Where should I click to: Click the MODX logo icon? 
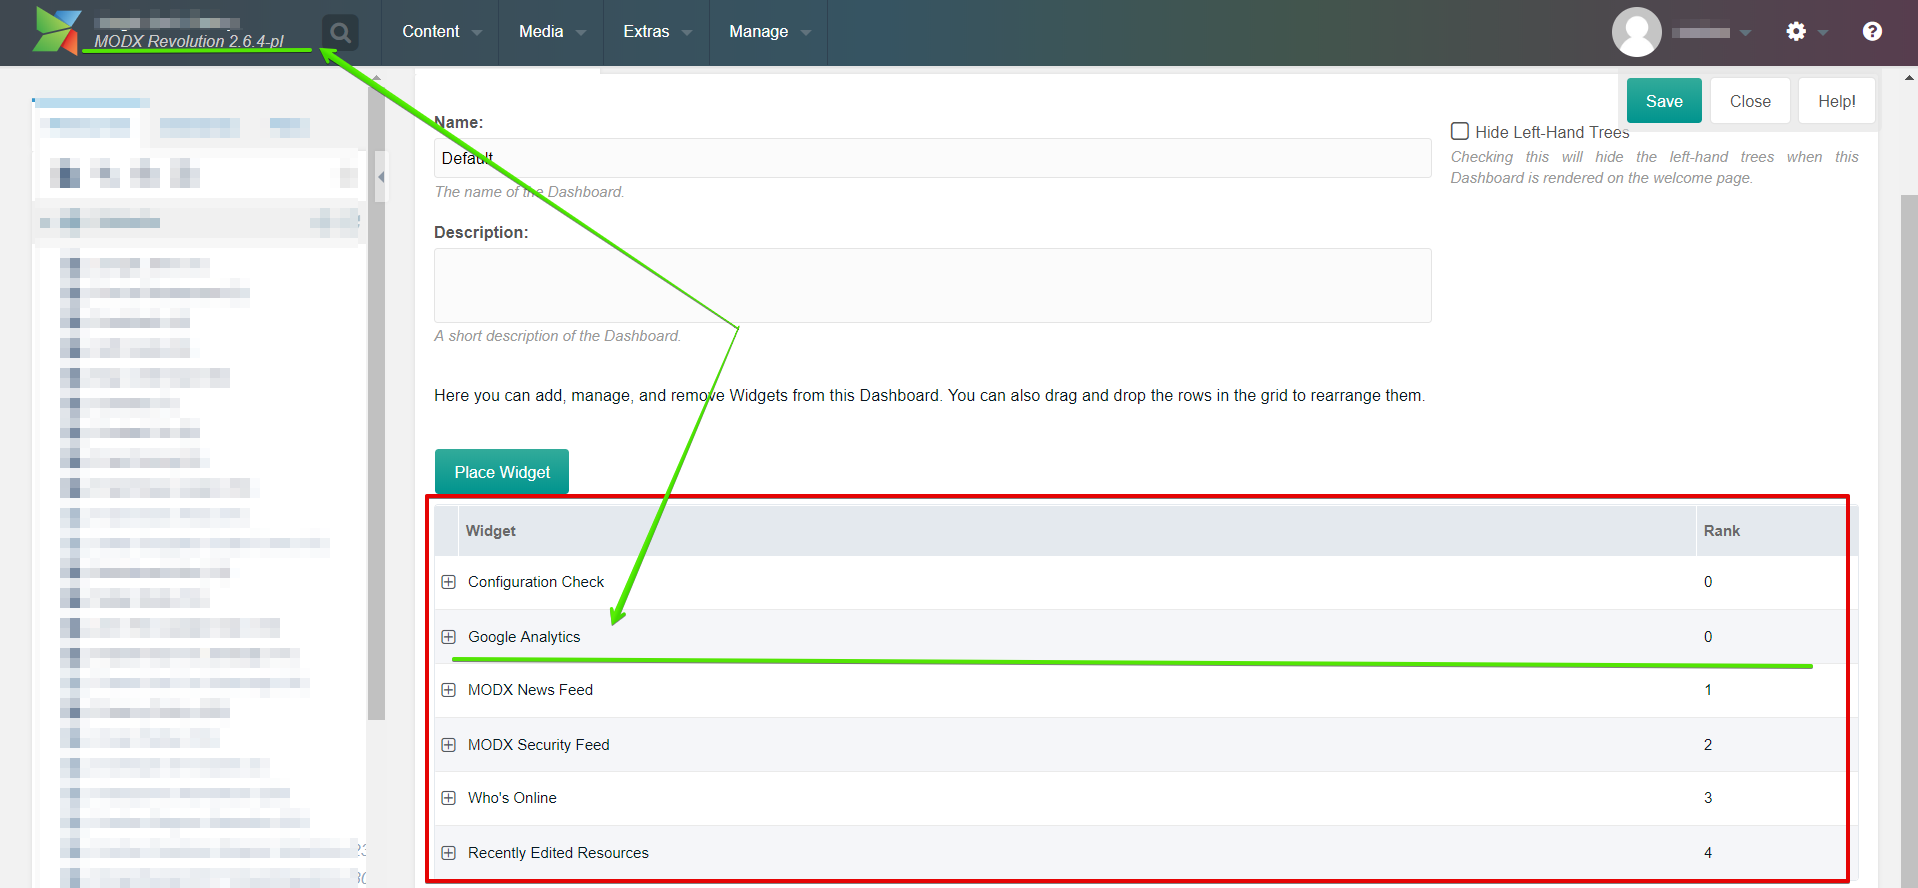(56, 30)
